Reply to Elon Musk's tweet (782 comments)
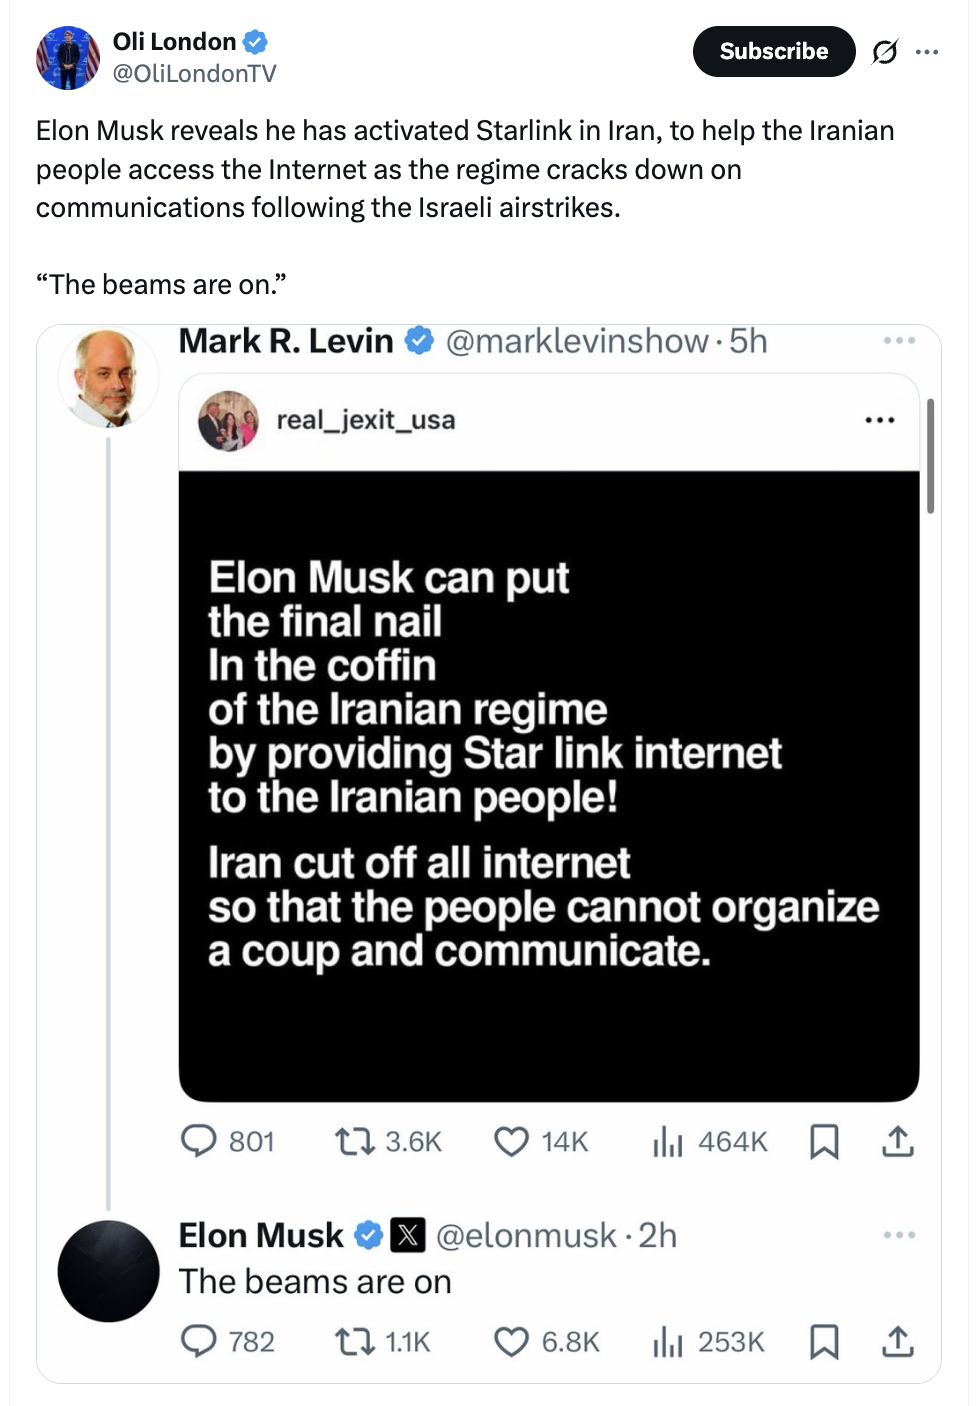The height and width of the screenshot is (1406, 980). (x=198, y=1341)
